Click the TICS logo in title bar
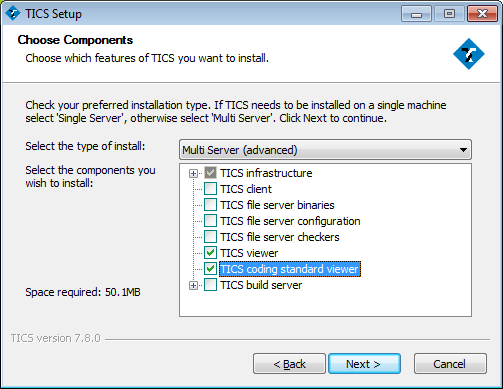Viewport: 503px width, 389px height. pos(13,14)
